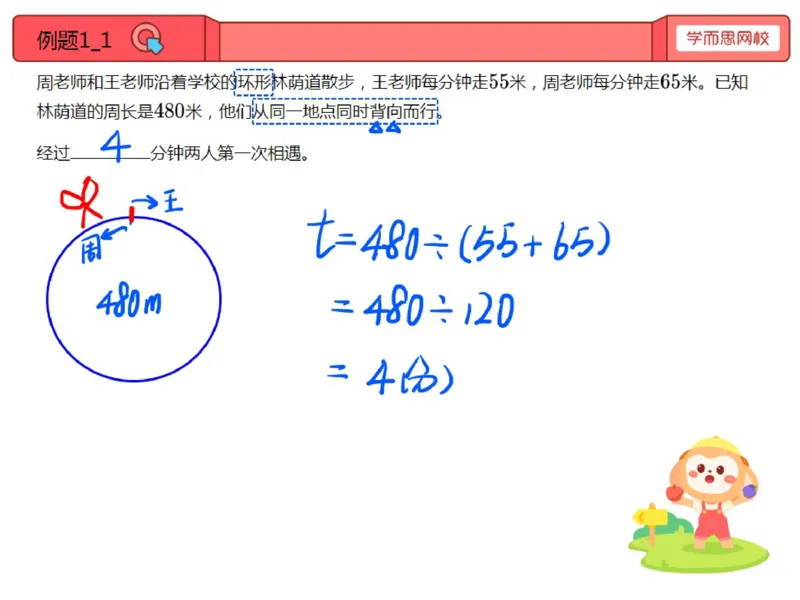Click the handwritten result =4(分)
The width and height of the screenshot is (800, 600).
pyautogui.click(x=390, y=377)
